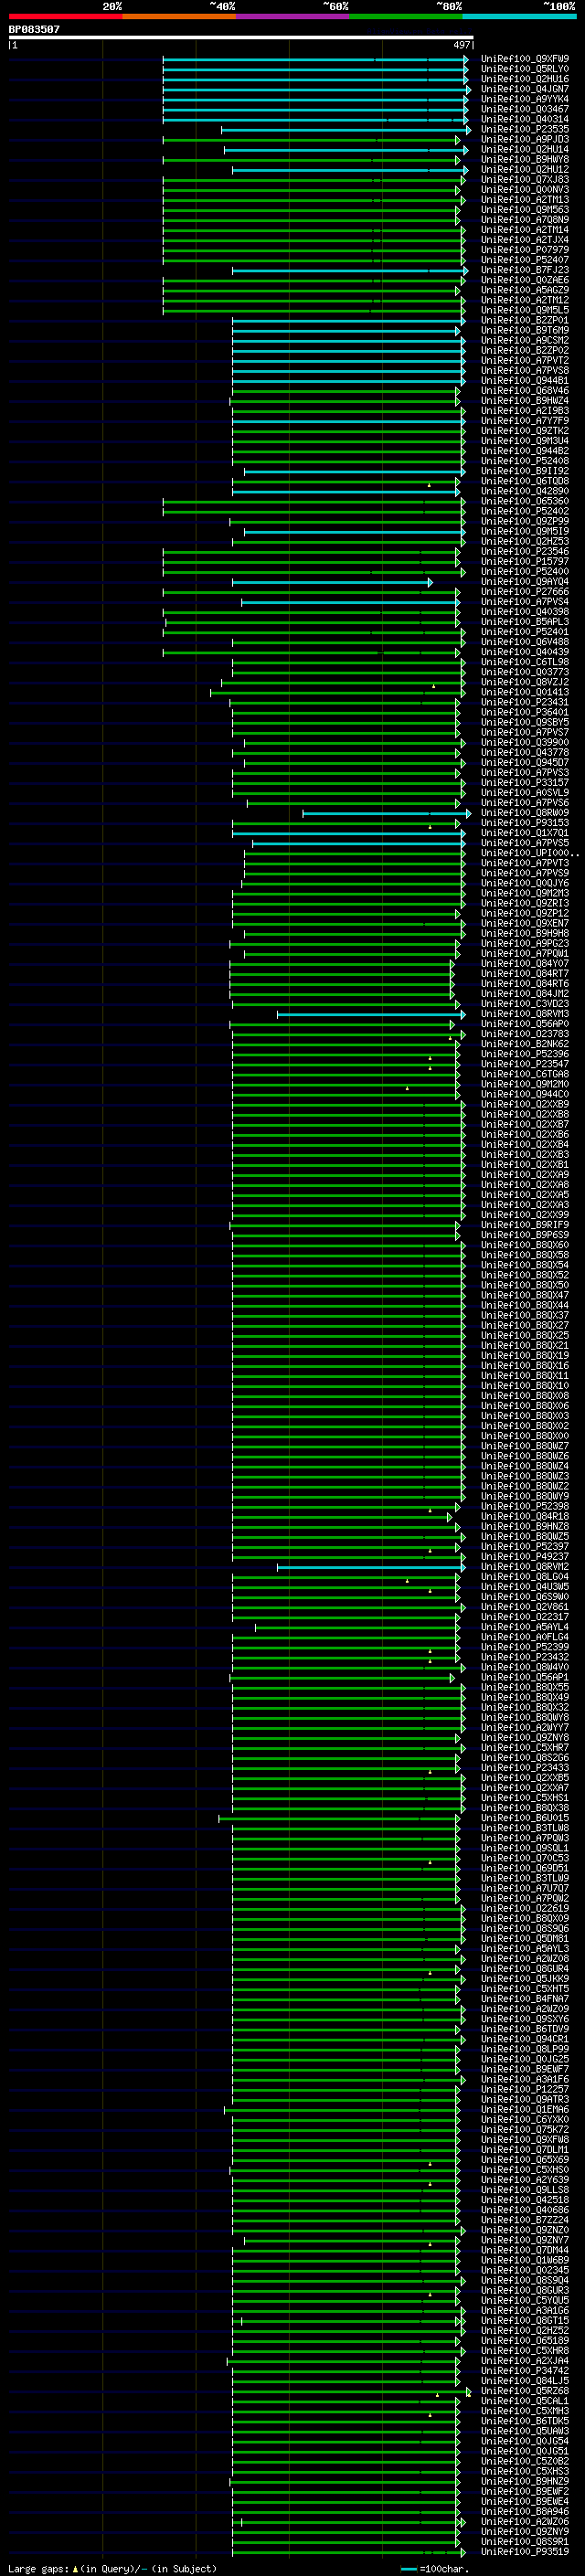Select hit label UniRef100_A7PVS8
The image size is (585, 2576).
[x=525, y=370]
